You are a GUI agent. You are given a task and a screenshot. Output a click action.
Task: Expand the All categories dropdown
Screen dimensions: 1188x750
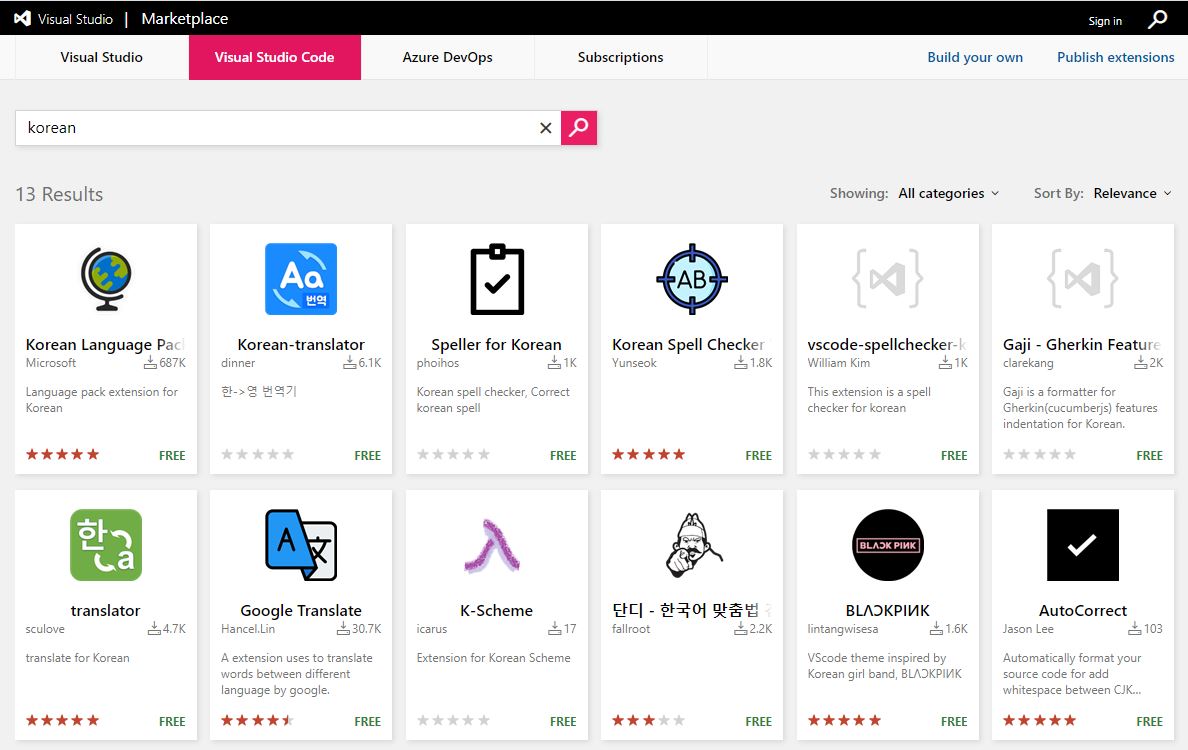[949, 193]
